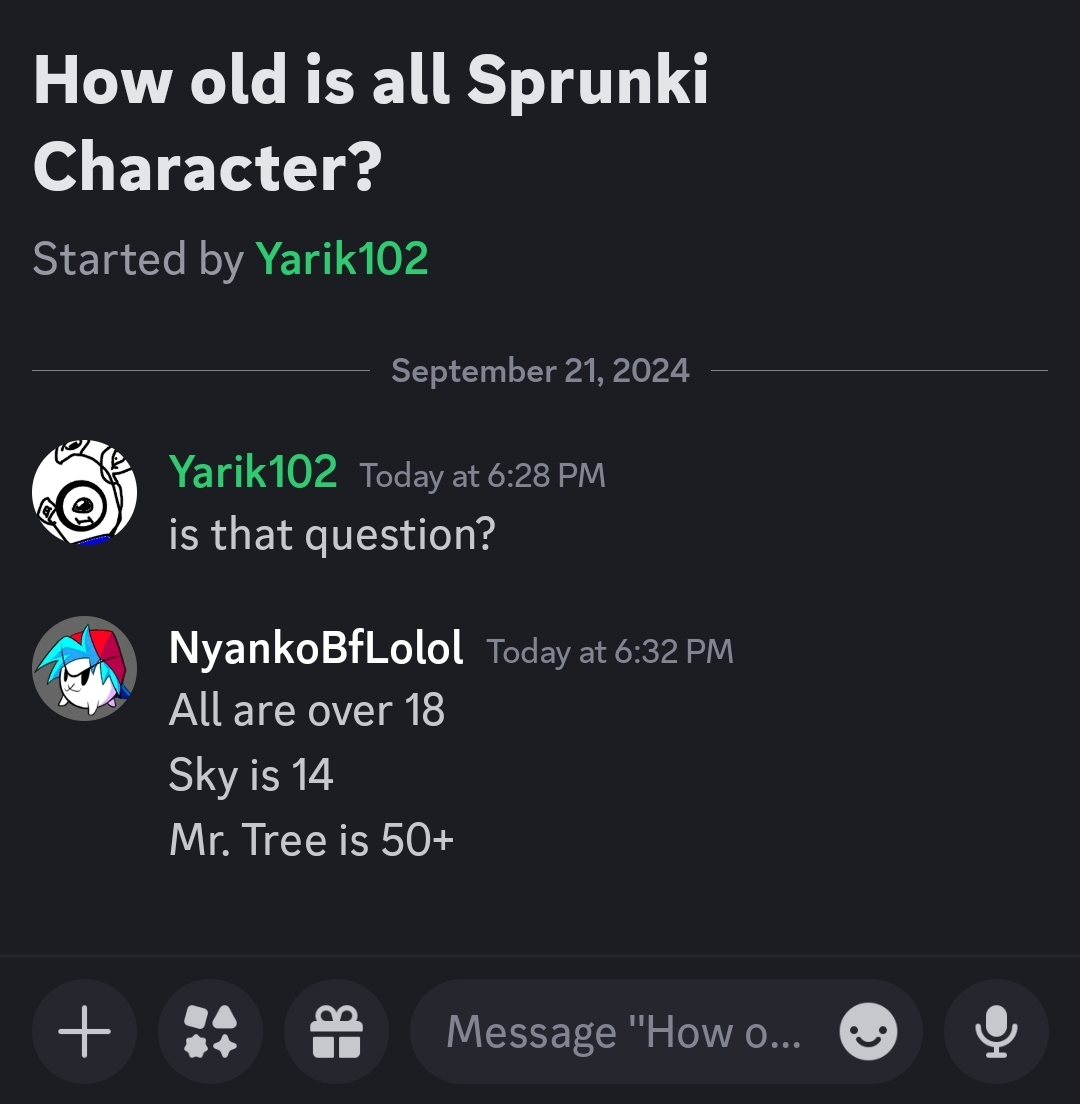
Task: Select the message 'is that question?'
Action: [x=330, y=534]
